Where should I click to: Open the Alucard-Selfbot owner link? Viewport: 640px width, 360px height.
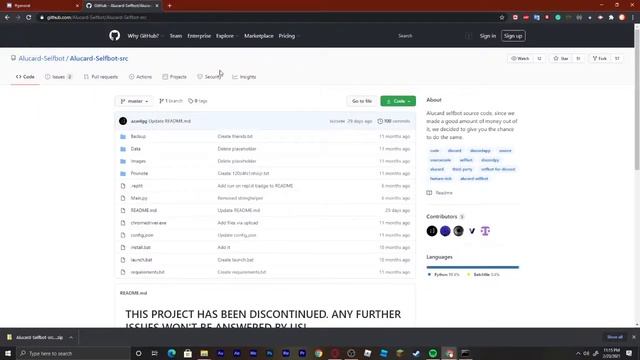pos(41,58)
